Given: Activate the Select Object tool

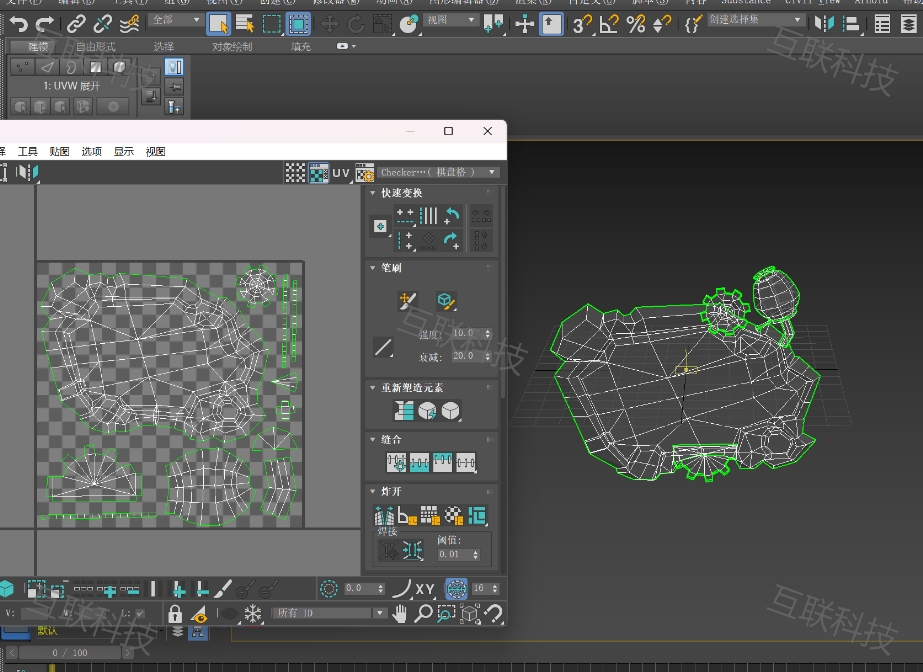Looking at the screenshot, I should [218, 24].
